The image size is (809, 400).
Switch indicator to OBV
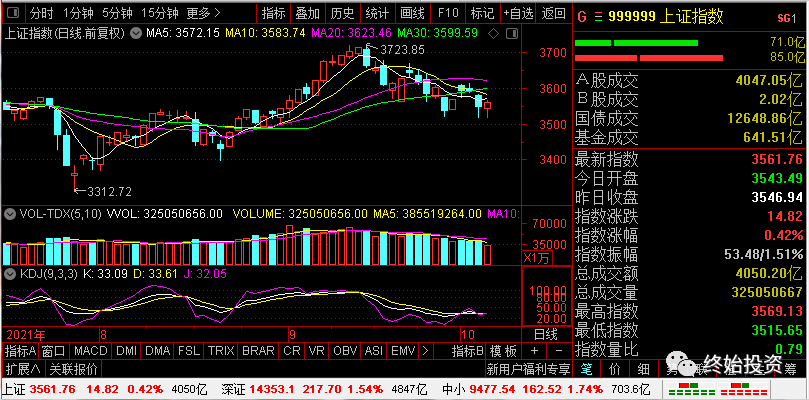pyautogui.click(x=345, y=351)
